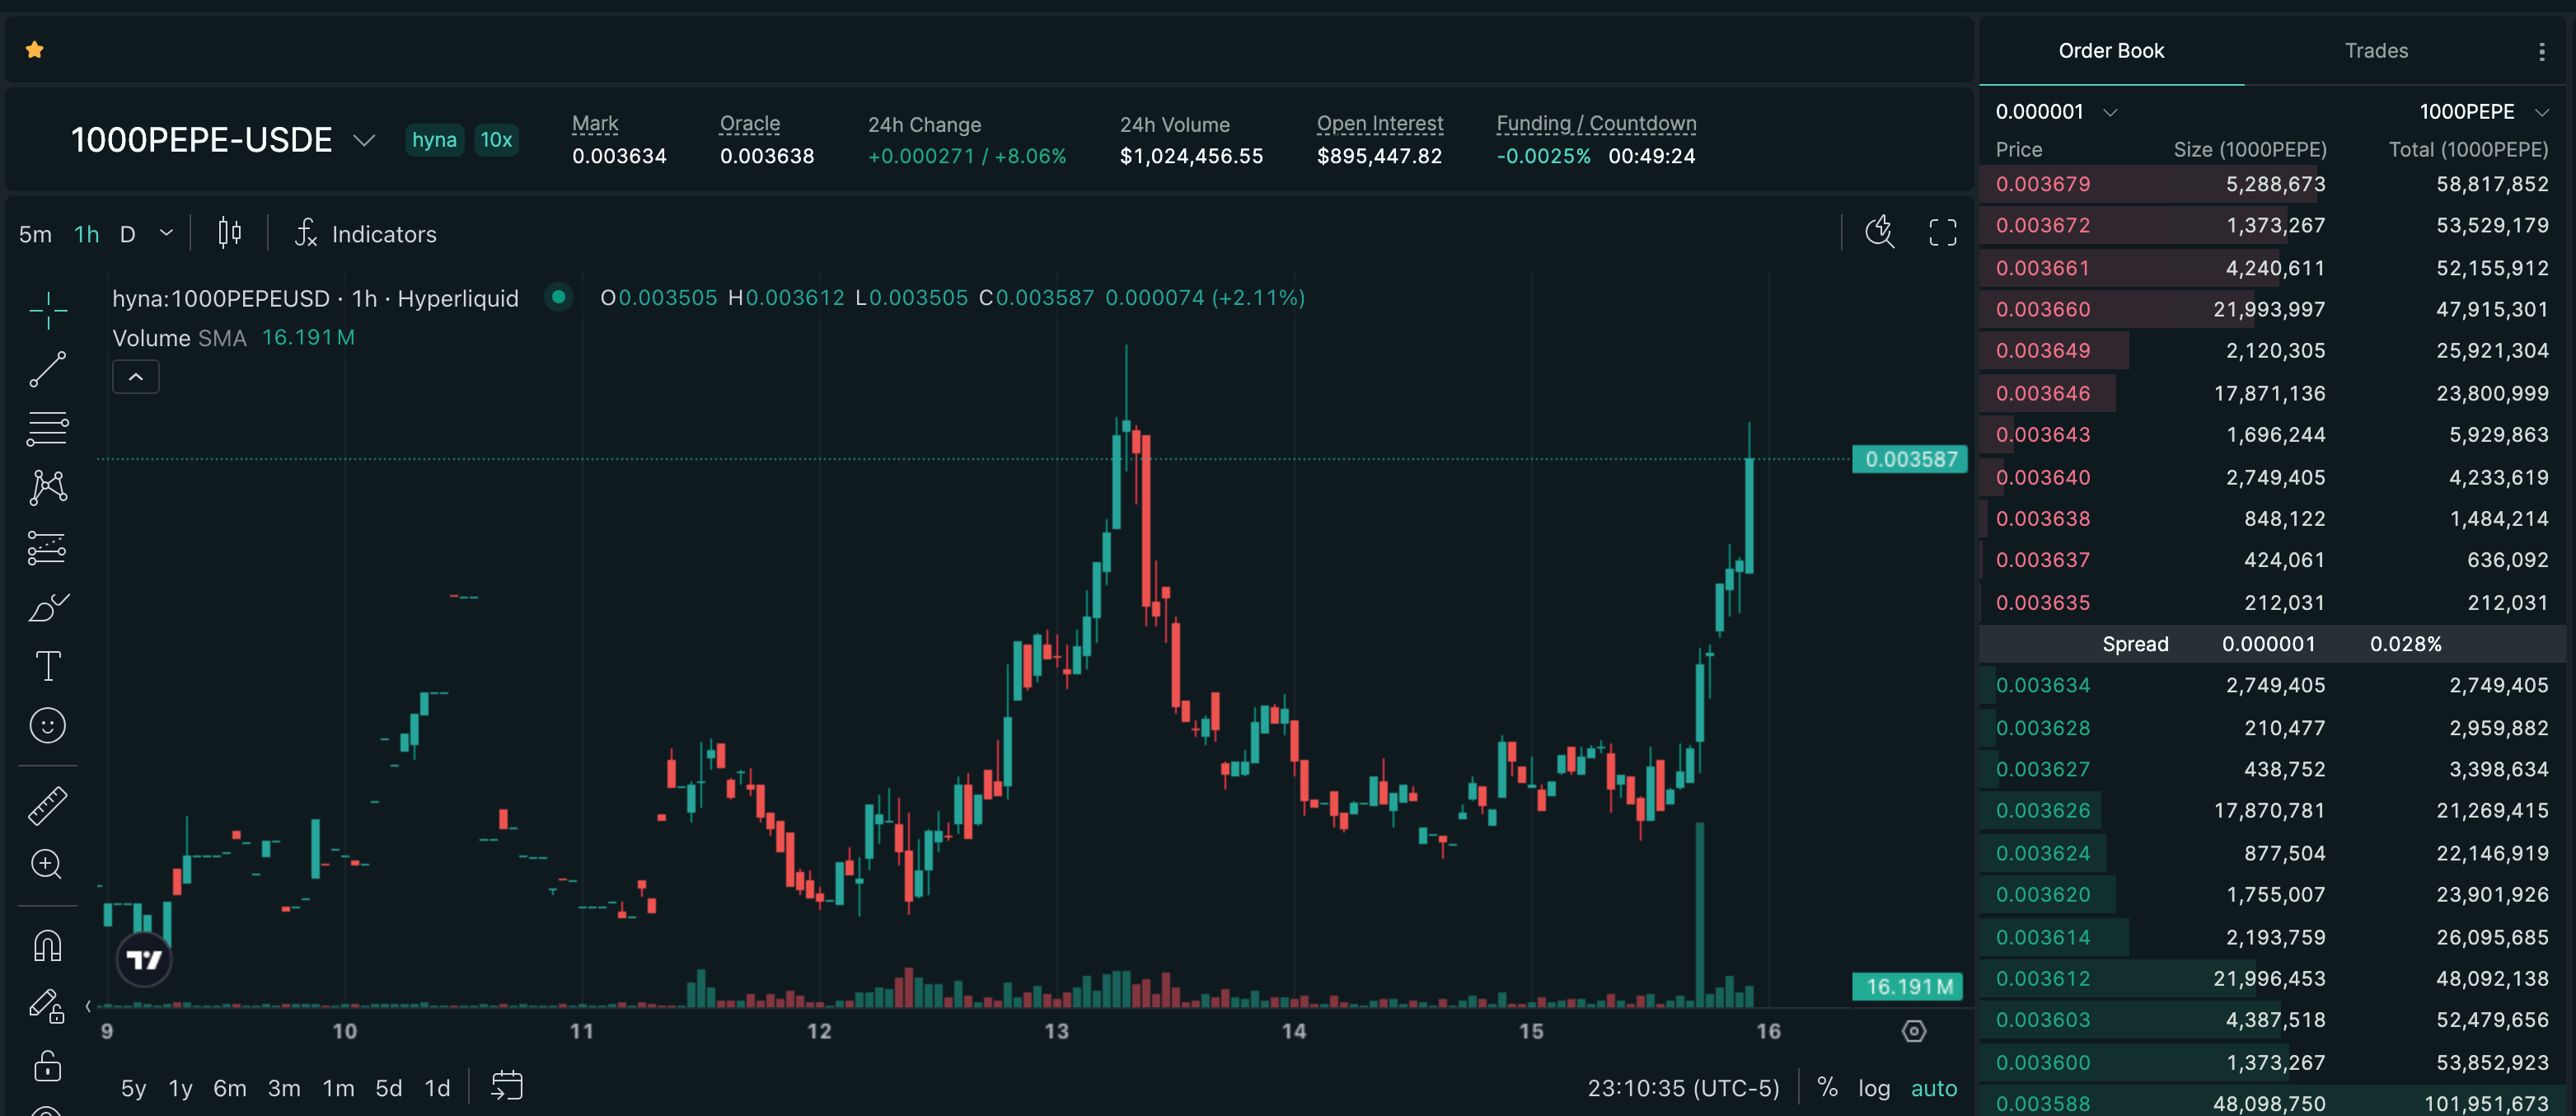
Task: Set chart range to 5d
Action: coord(388,1088)
